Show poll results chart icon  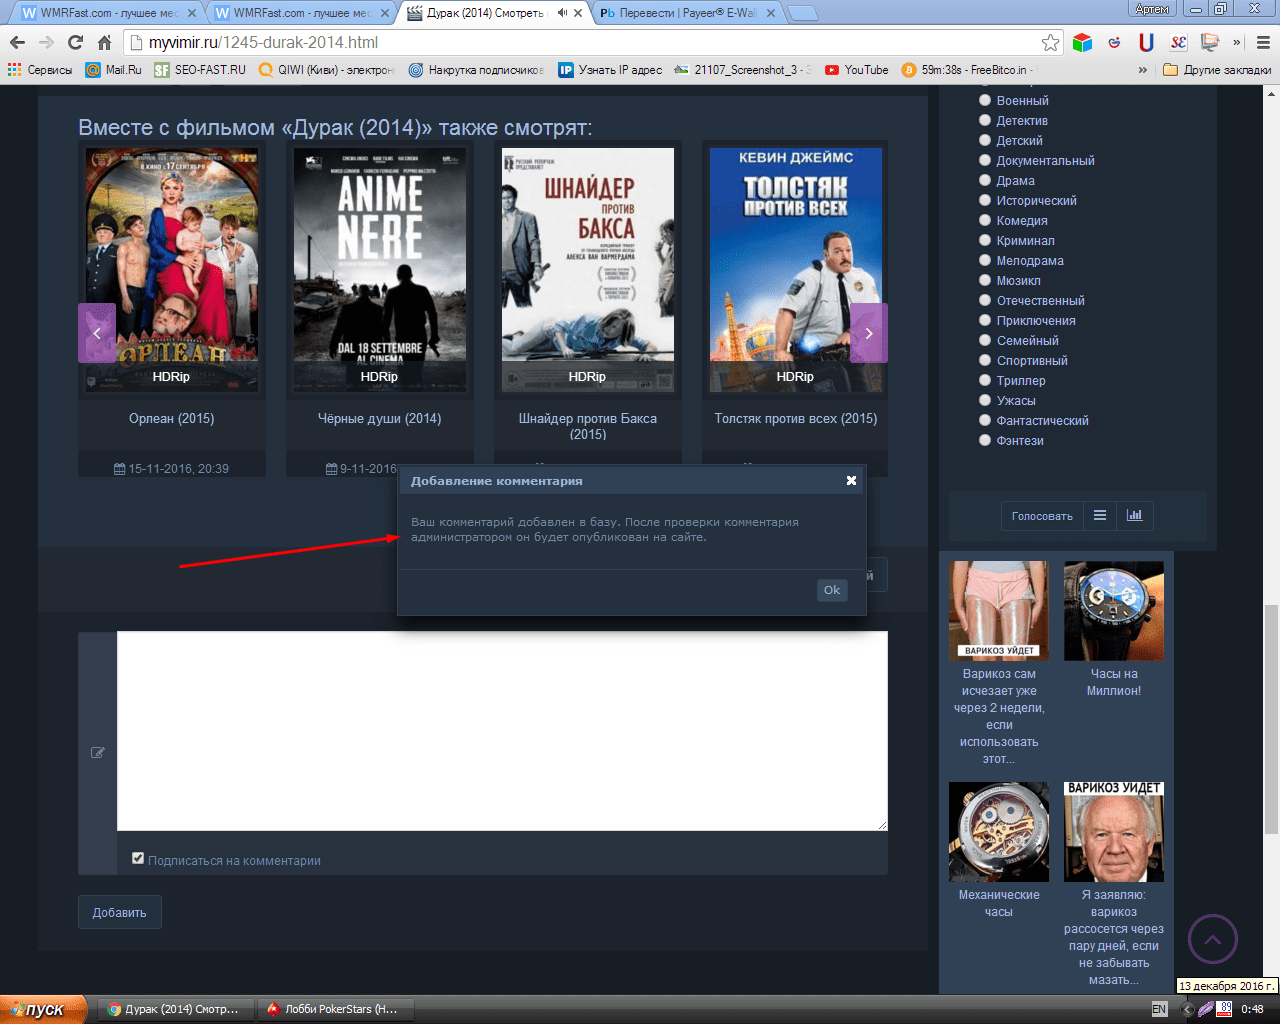1134,516
